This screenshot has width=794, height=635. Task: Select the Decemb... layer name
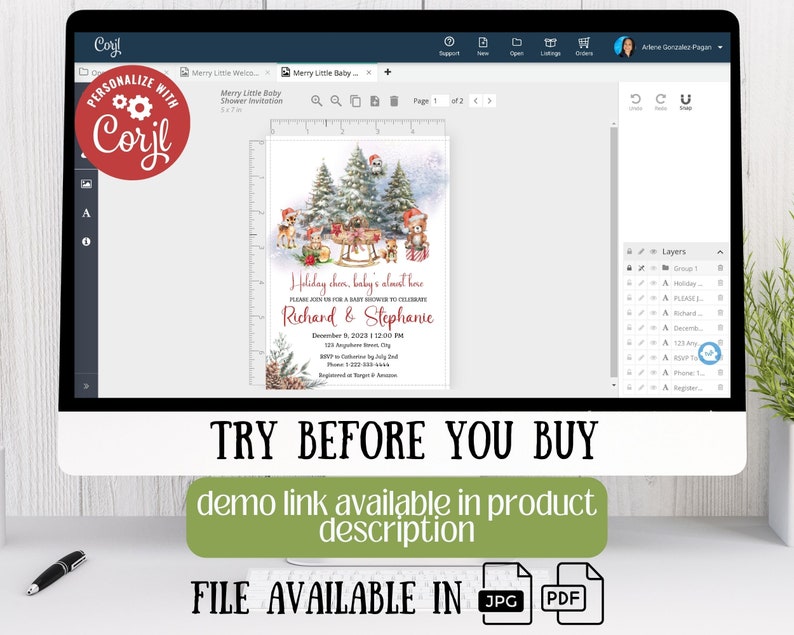pyautogui.click(x=688, y=328)
